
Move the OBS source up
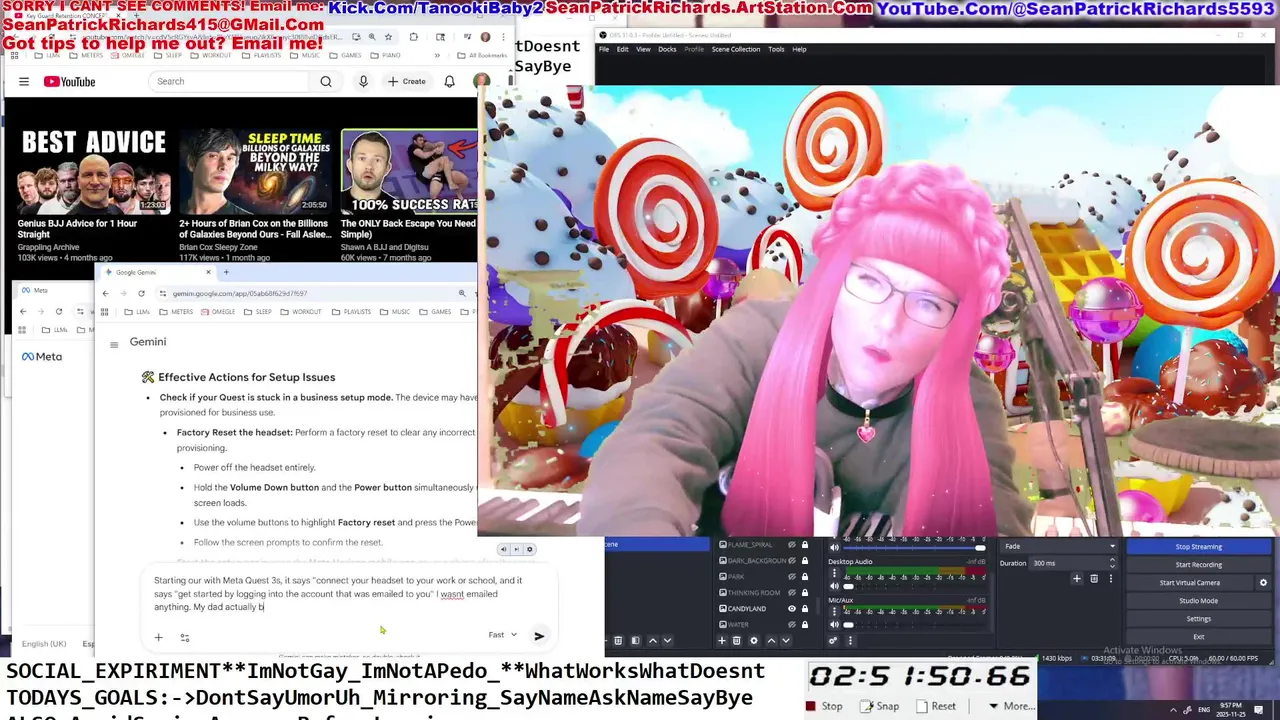pos(771,641)
